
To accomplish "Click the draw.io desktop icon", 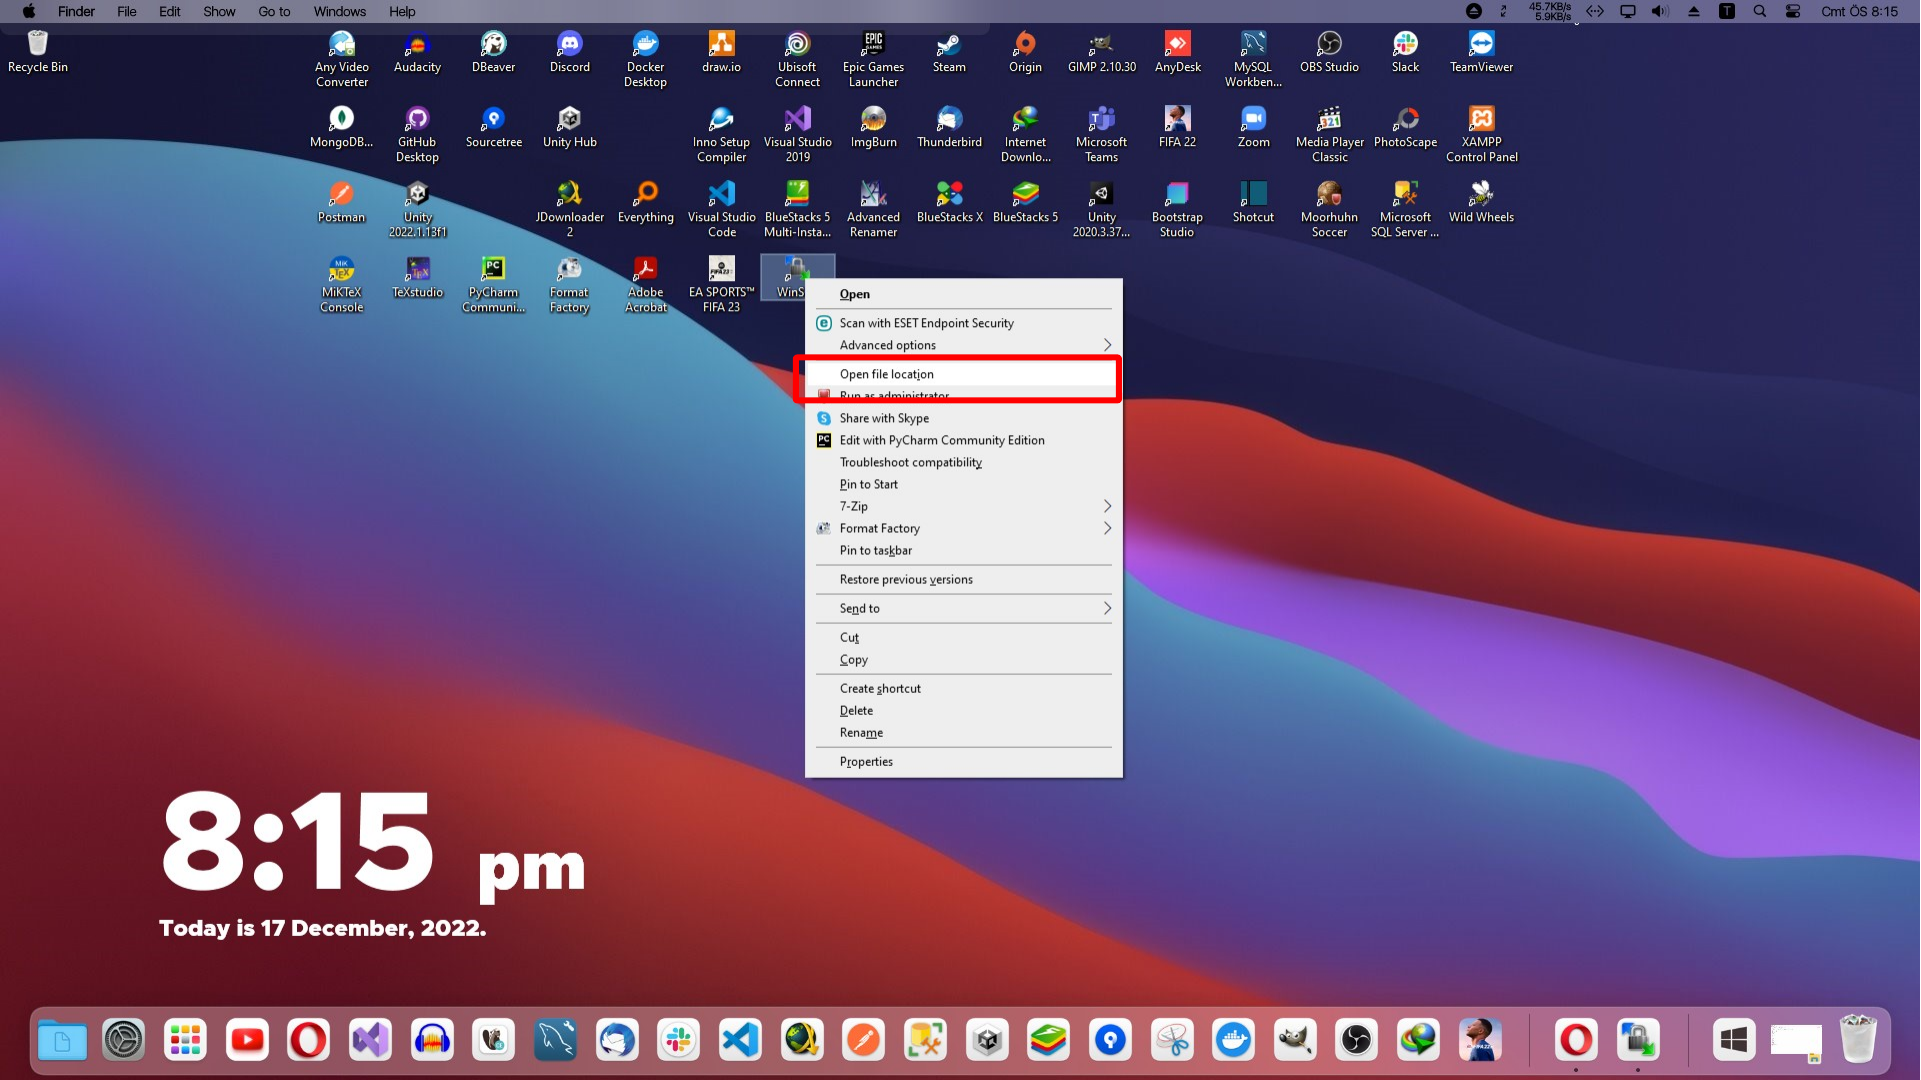I will click(721, 52).
